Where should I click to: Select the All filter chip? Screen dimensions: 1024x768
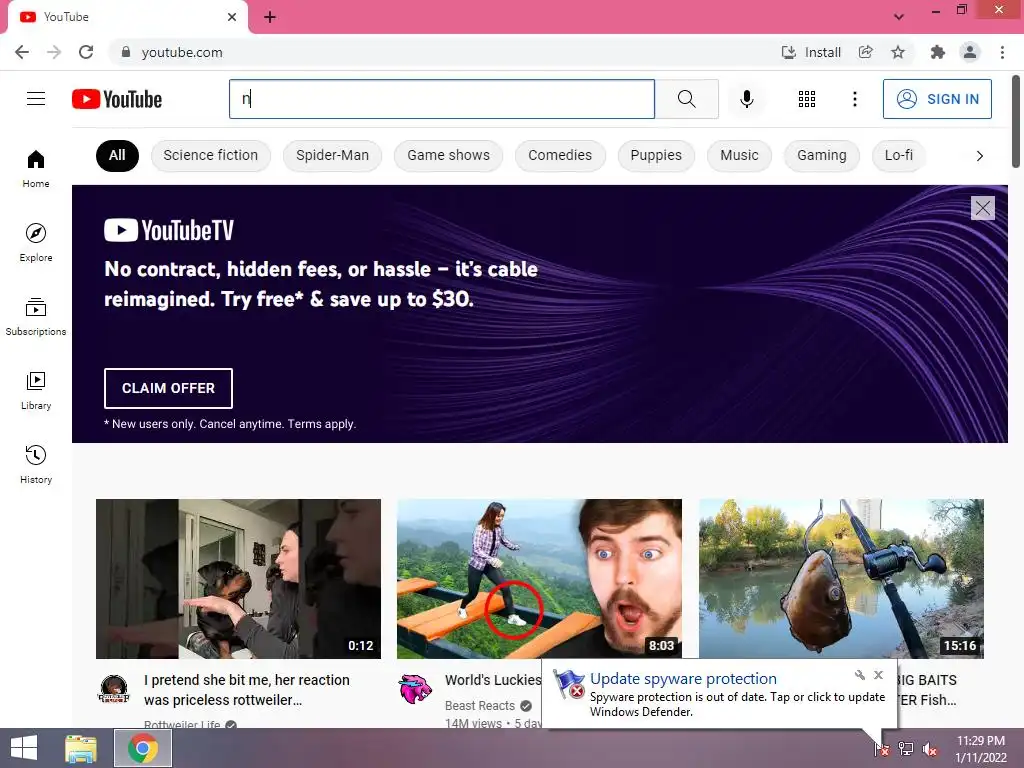(x=118, y=155)
